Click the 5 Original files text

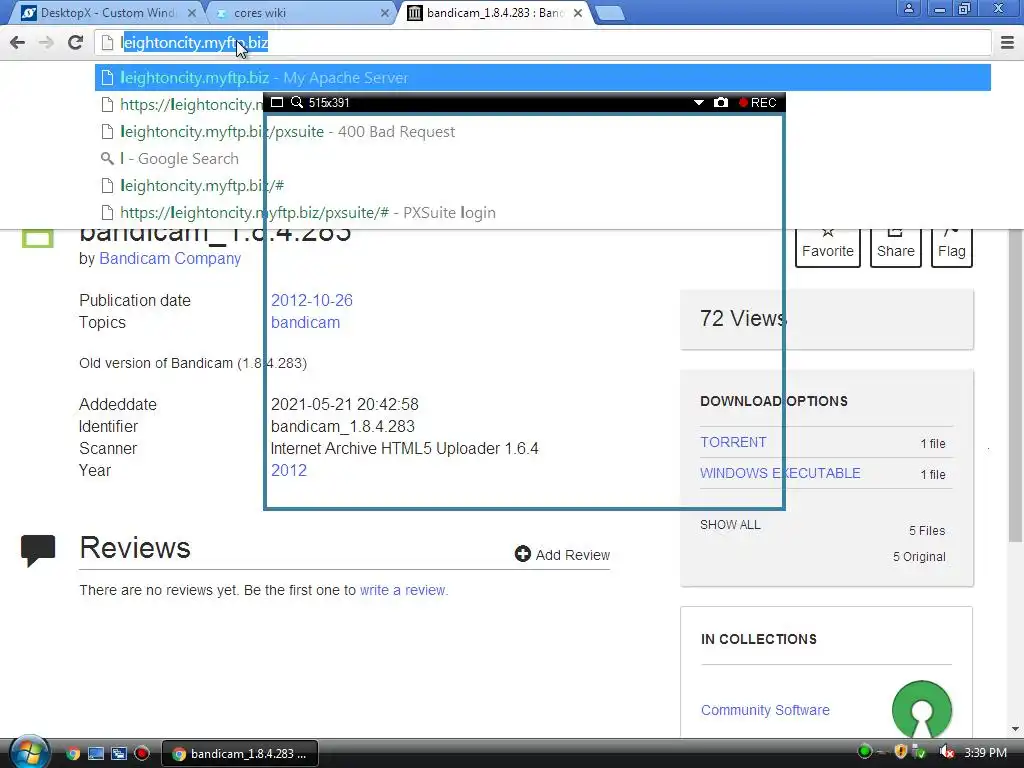pos(919,556)
